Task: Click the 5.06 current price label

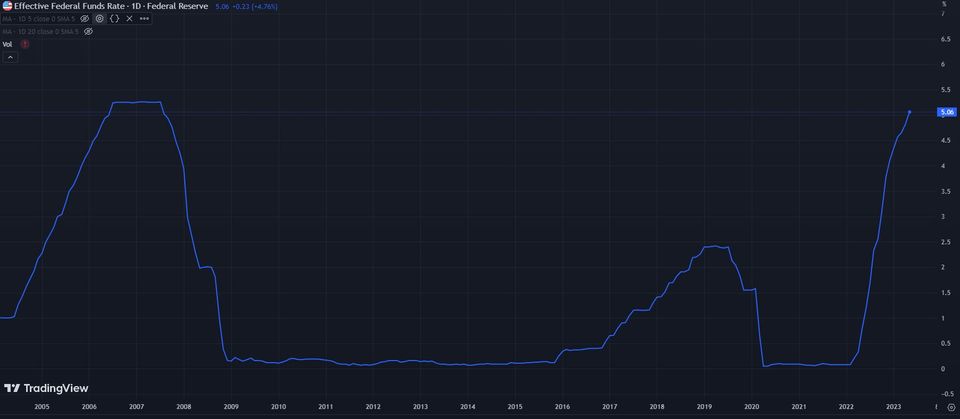Action: click(x=947, y=112)
